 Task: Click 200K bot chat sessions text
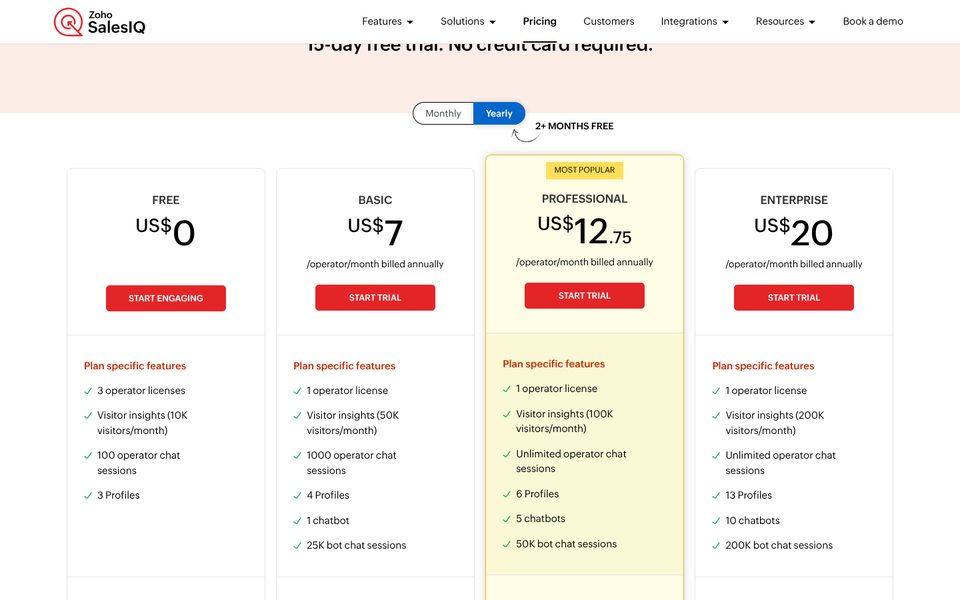pyautogui.click(x=779, y=545)
